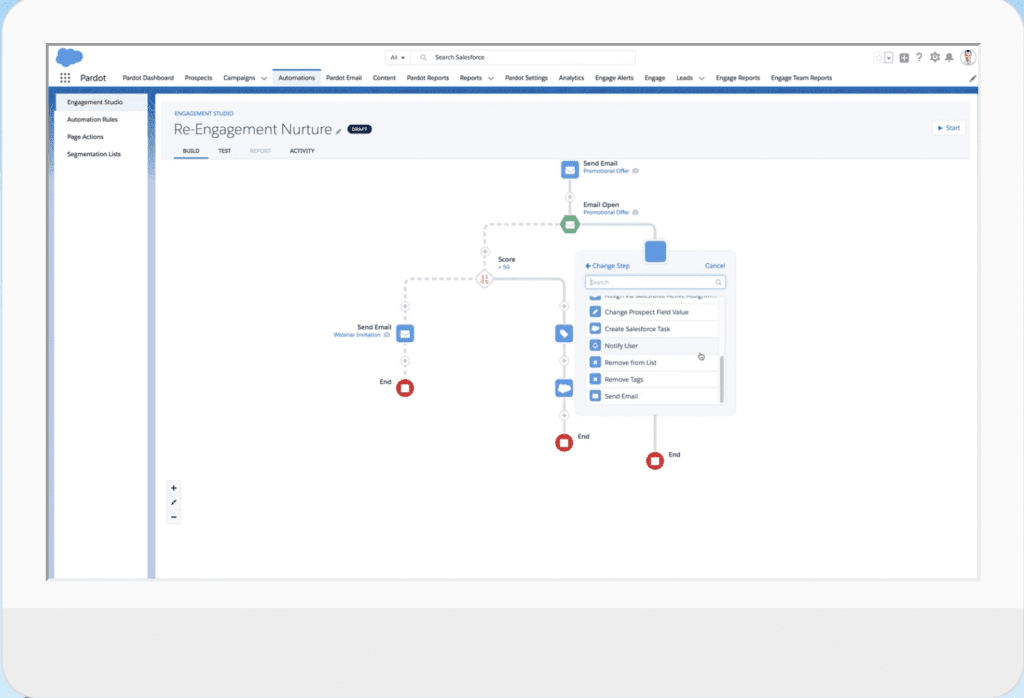This screenshot has height=698, width=1024.
Task: Choose Create Salesforce Task action
Action: click(x=653, y=329)
